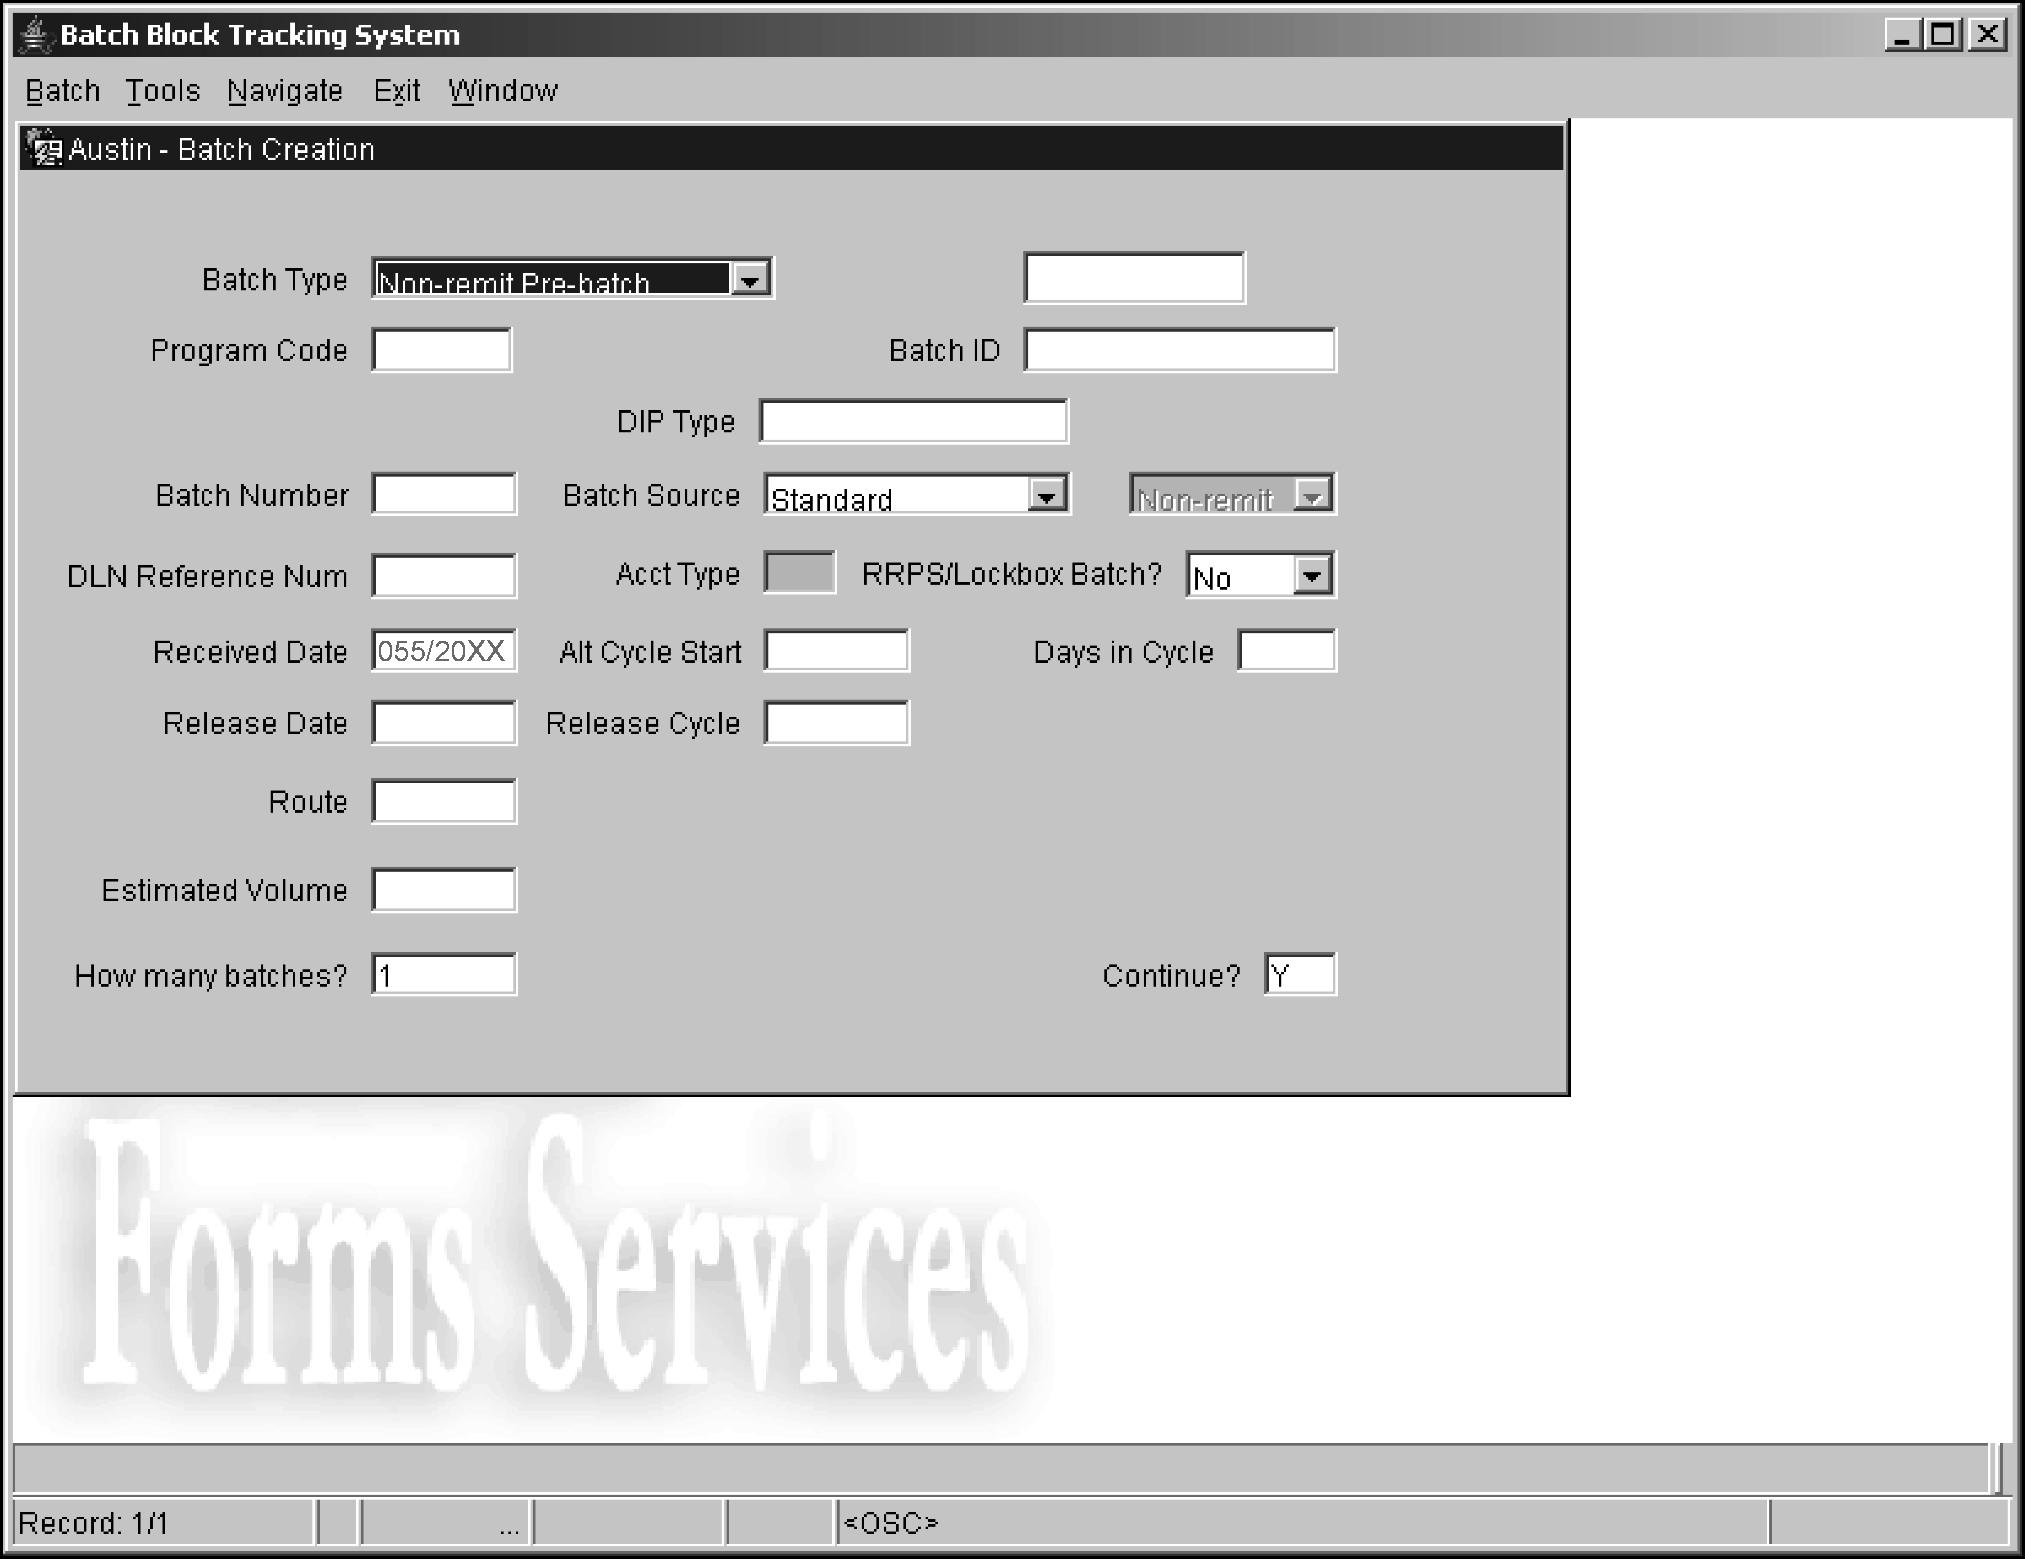Image resolution: width=2025 pixels, height=1559 pixels.
Task: Open the Tools menu
Action: tap(162, 91)
